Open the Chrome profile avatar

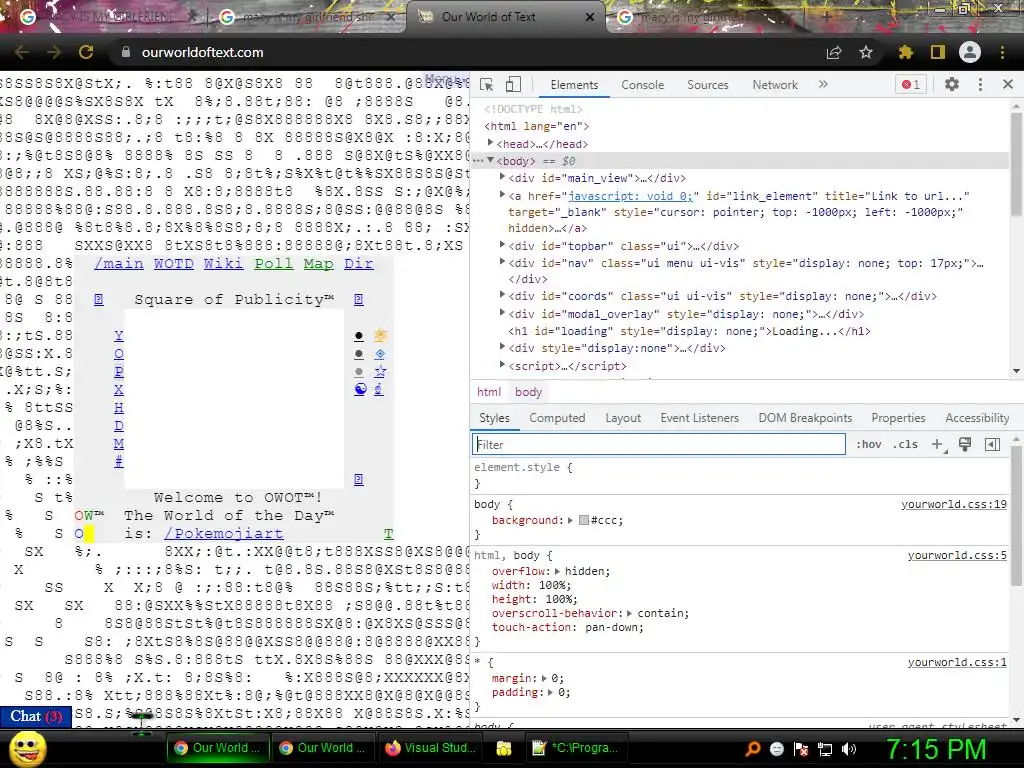[970, 52]
